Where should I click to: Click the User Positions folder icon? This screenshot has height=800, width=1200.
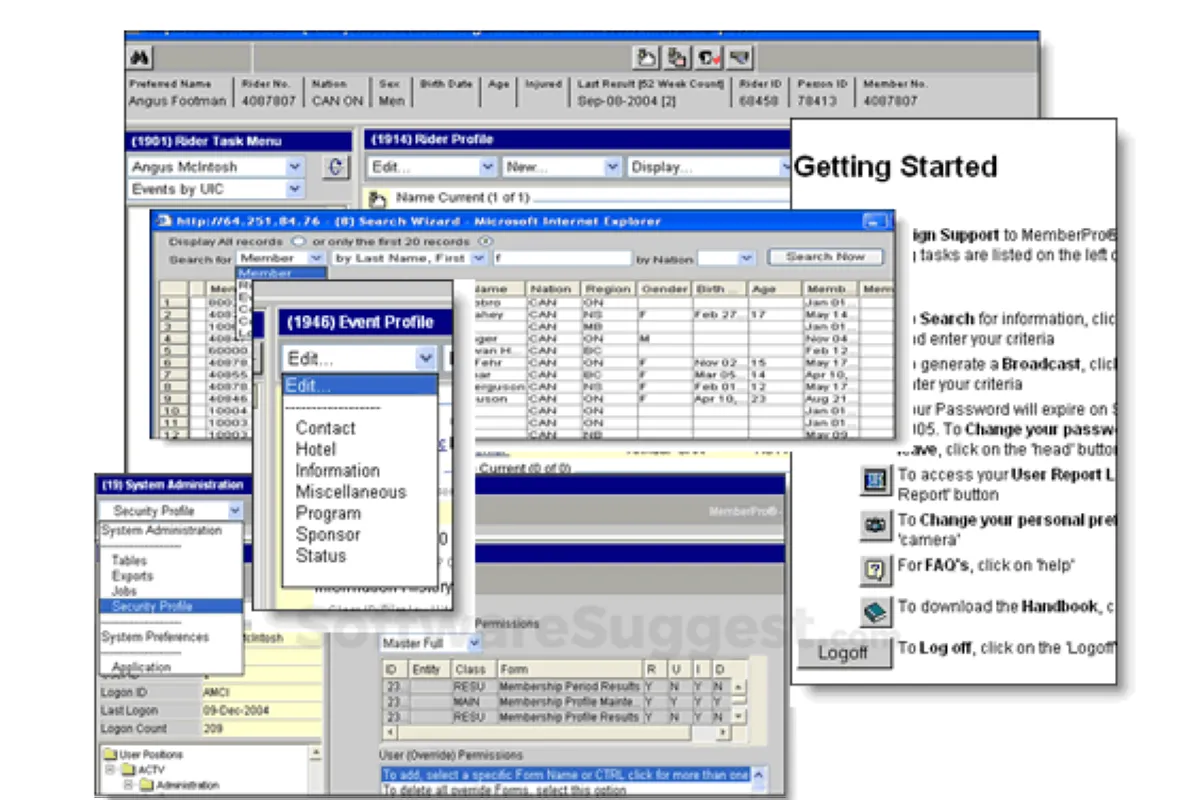111,755
